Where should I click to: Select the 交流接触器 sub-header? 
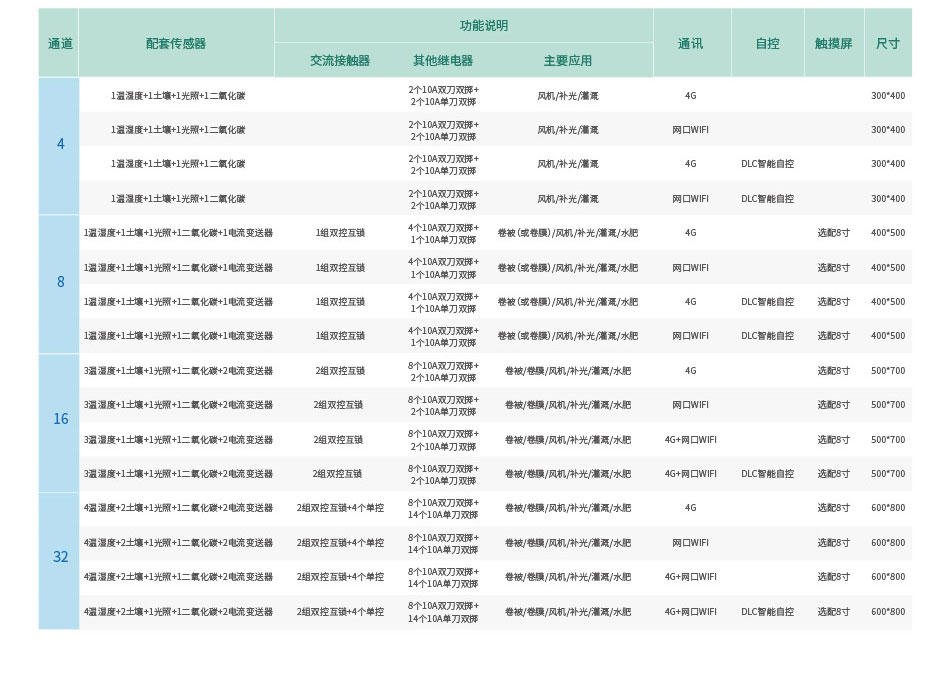click(x=339, y=60)
